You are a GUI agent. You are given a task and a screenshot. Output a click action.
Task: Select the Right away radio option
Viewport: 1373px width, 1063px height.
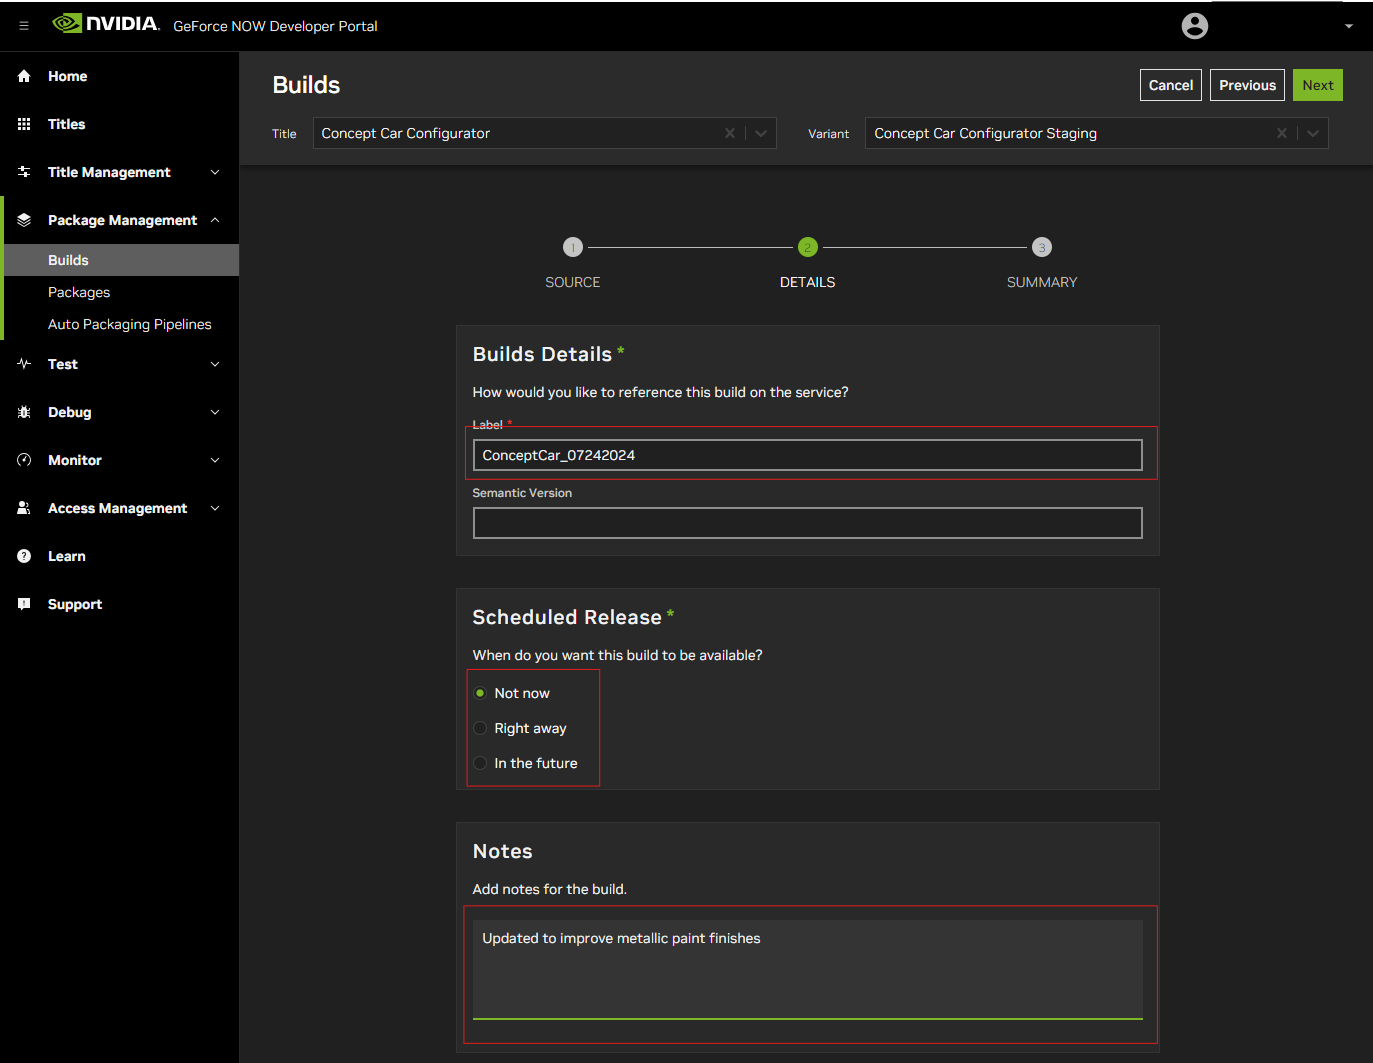[x=480, y=728]
